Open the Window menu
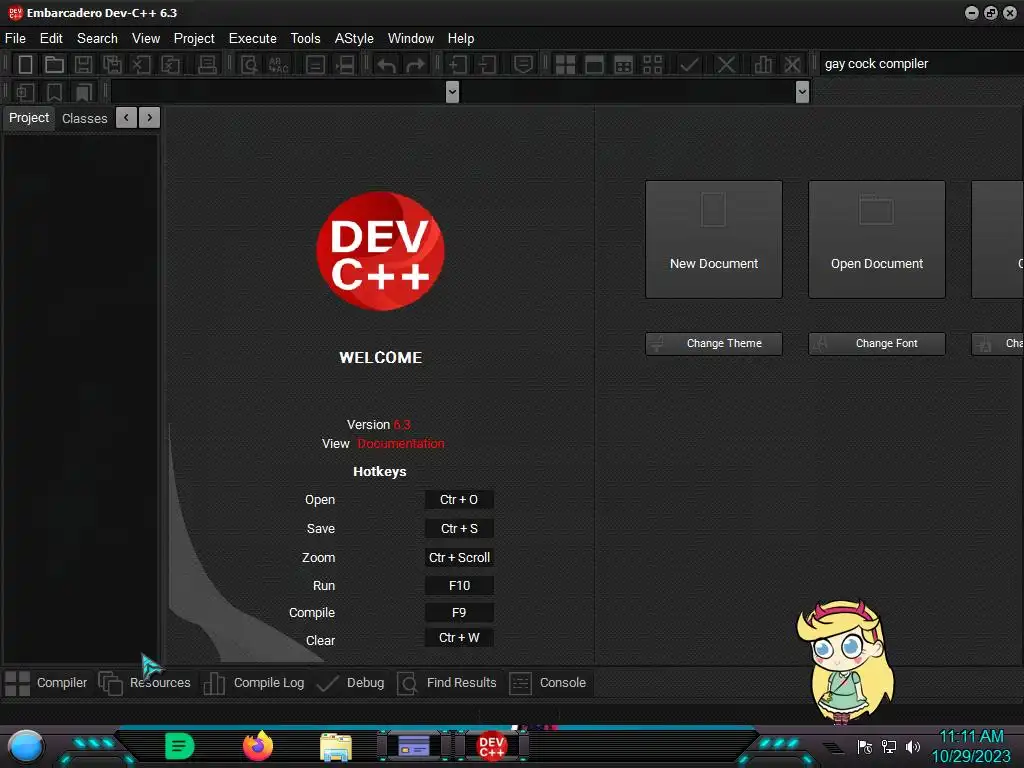Screen dimensions: 1024x768 click(411, 39)
